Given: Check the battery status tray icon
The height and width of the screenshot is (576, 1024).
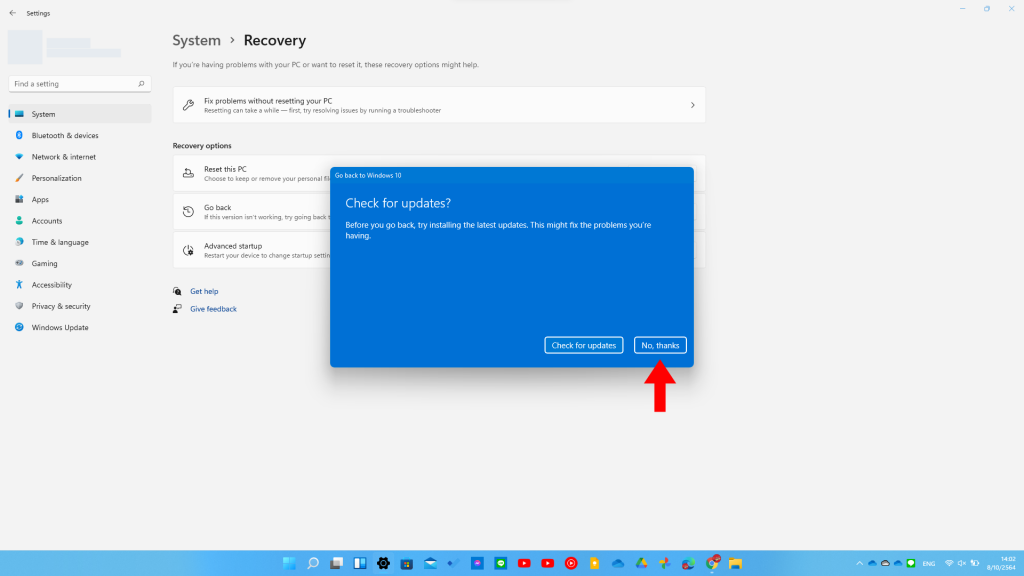Looking at the screenshot, I should pyautogui.click(x=975, y=563).
